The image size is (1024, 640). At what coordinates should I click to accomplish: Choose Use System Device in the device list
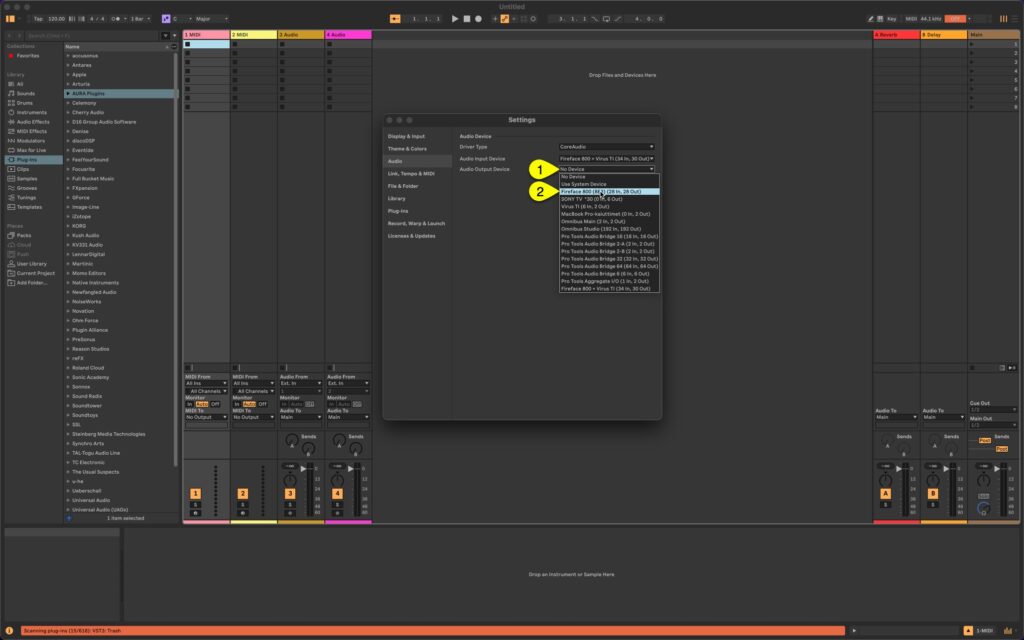tap(590, 183)
